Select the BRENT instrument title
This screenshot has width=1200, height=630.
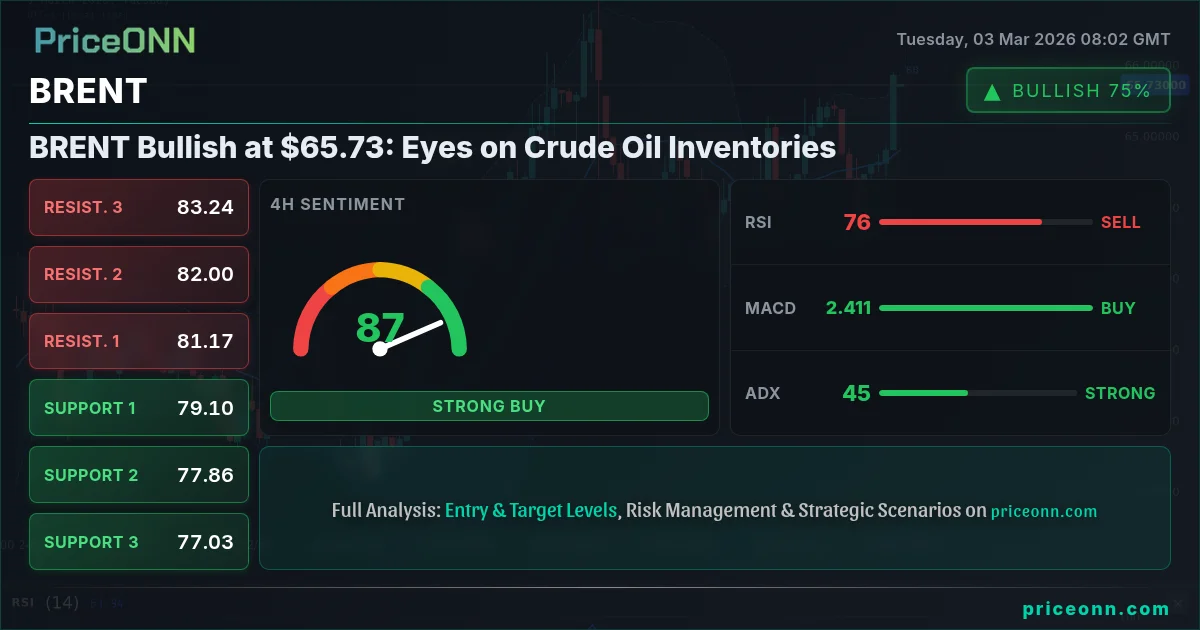tap(89, 92)
